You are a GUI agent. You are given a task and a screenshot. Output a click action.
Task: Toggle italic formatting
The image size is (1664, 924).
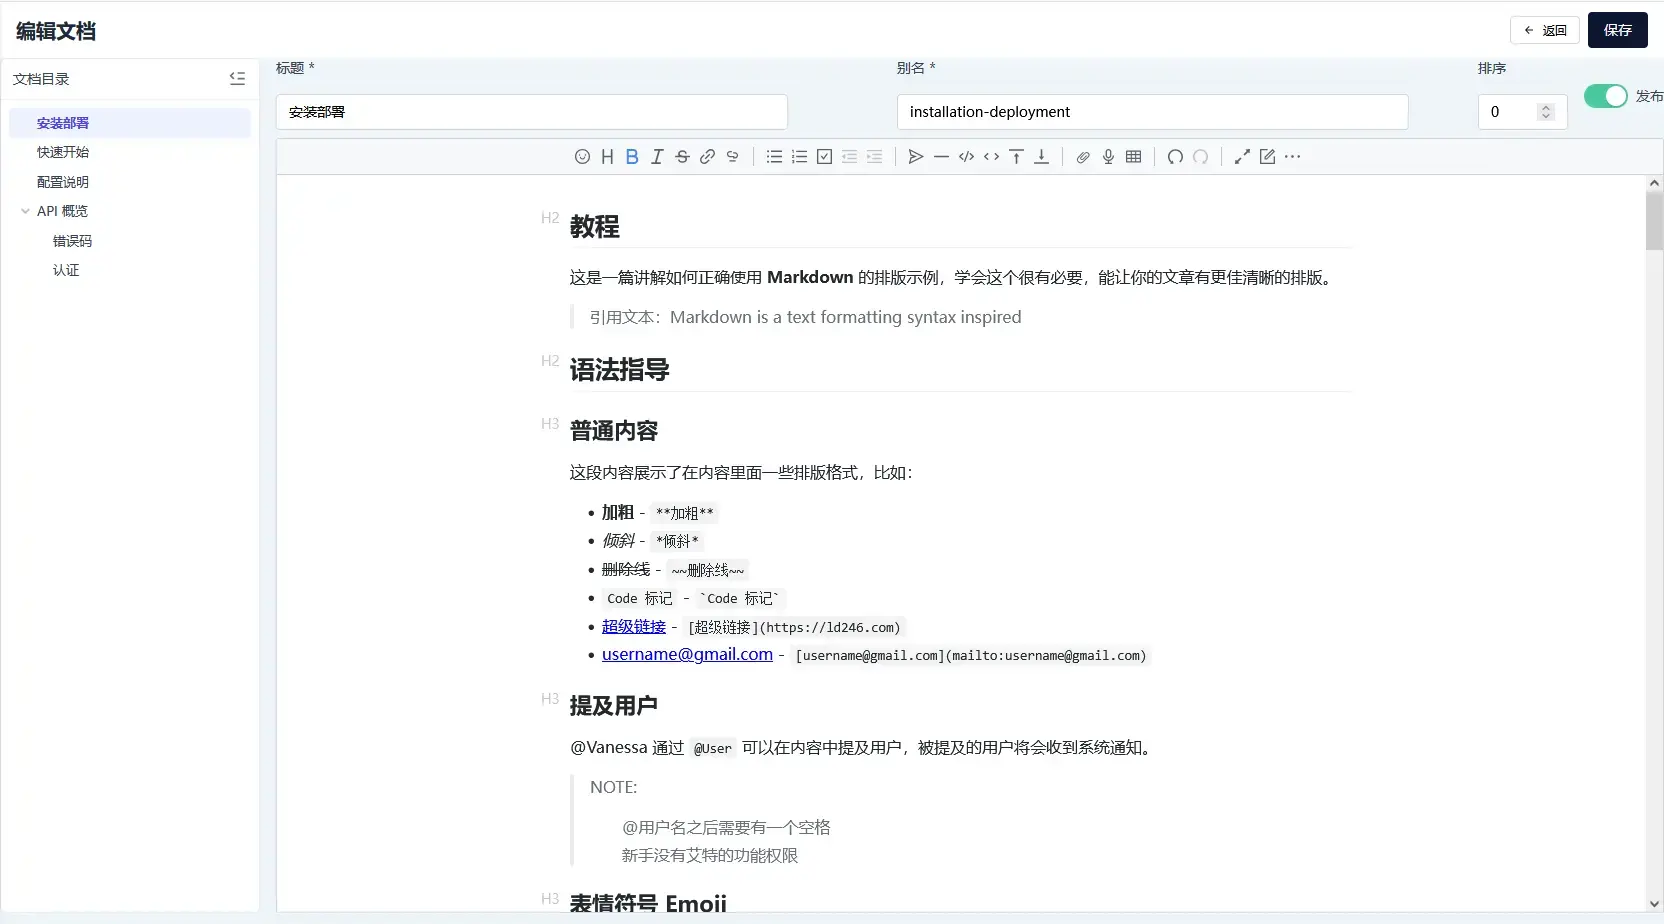coord(657,156)
